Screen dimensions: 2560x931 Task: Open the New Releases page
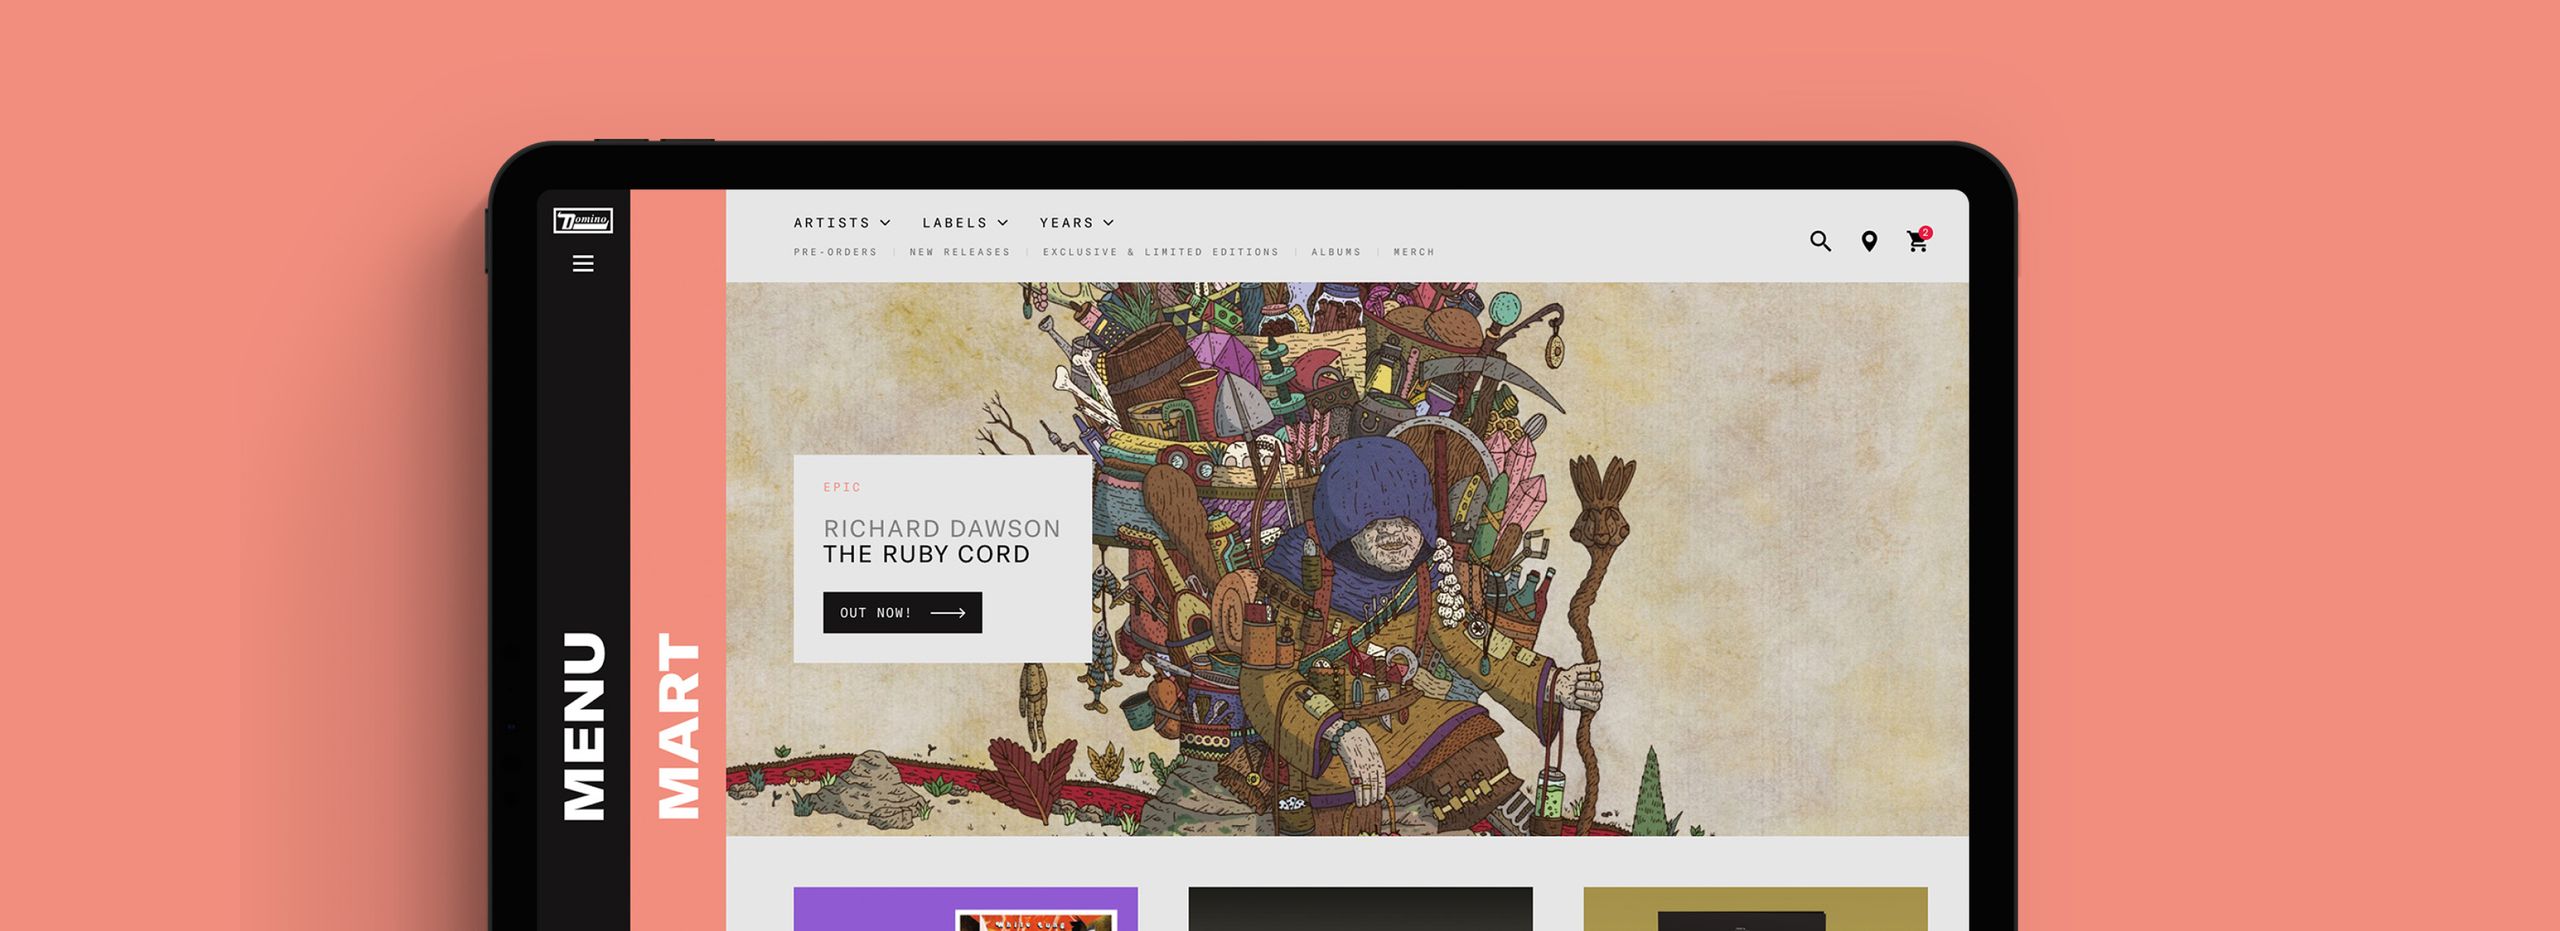[960, 252]
